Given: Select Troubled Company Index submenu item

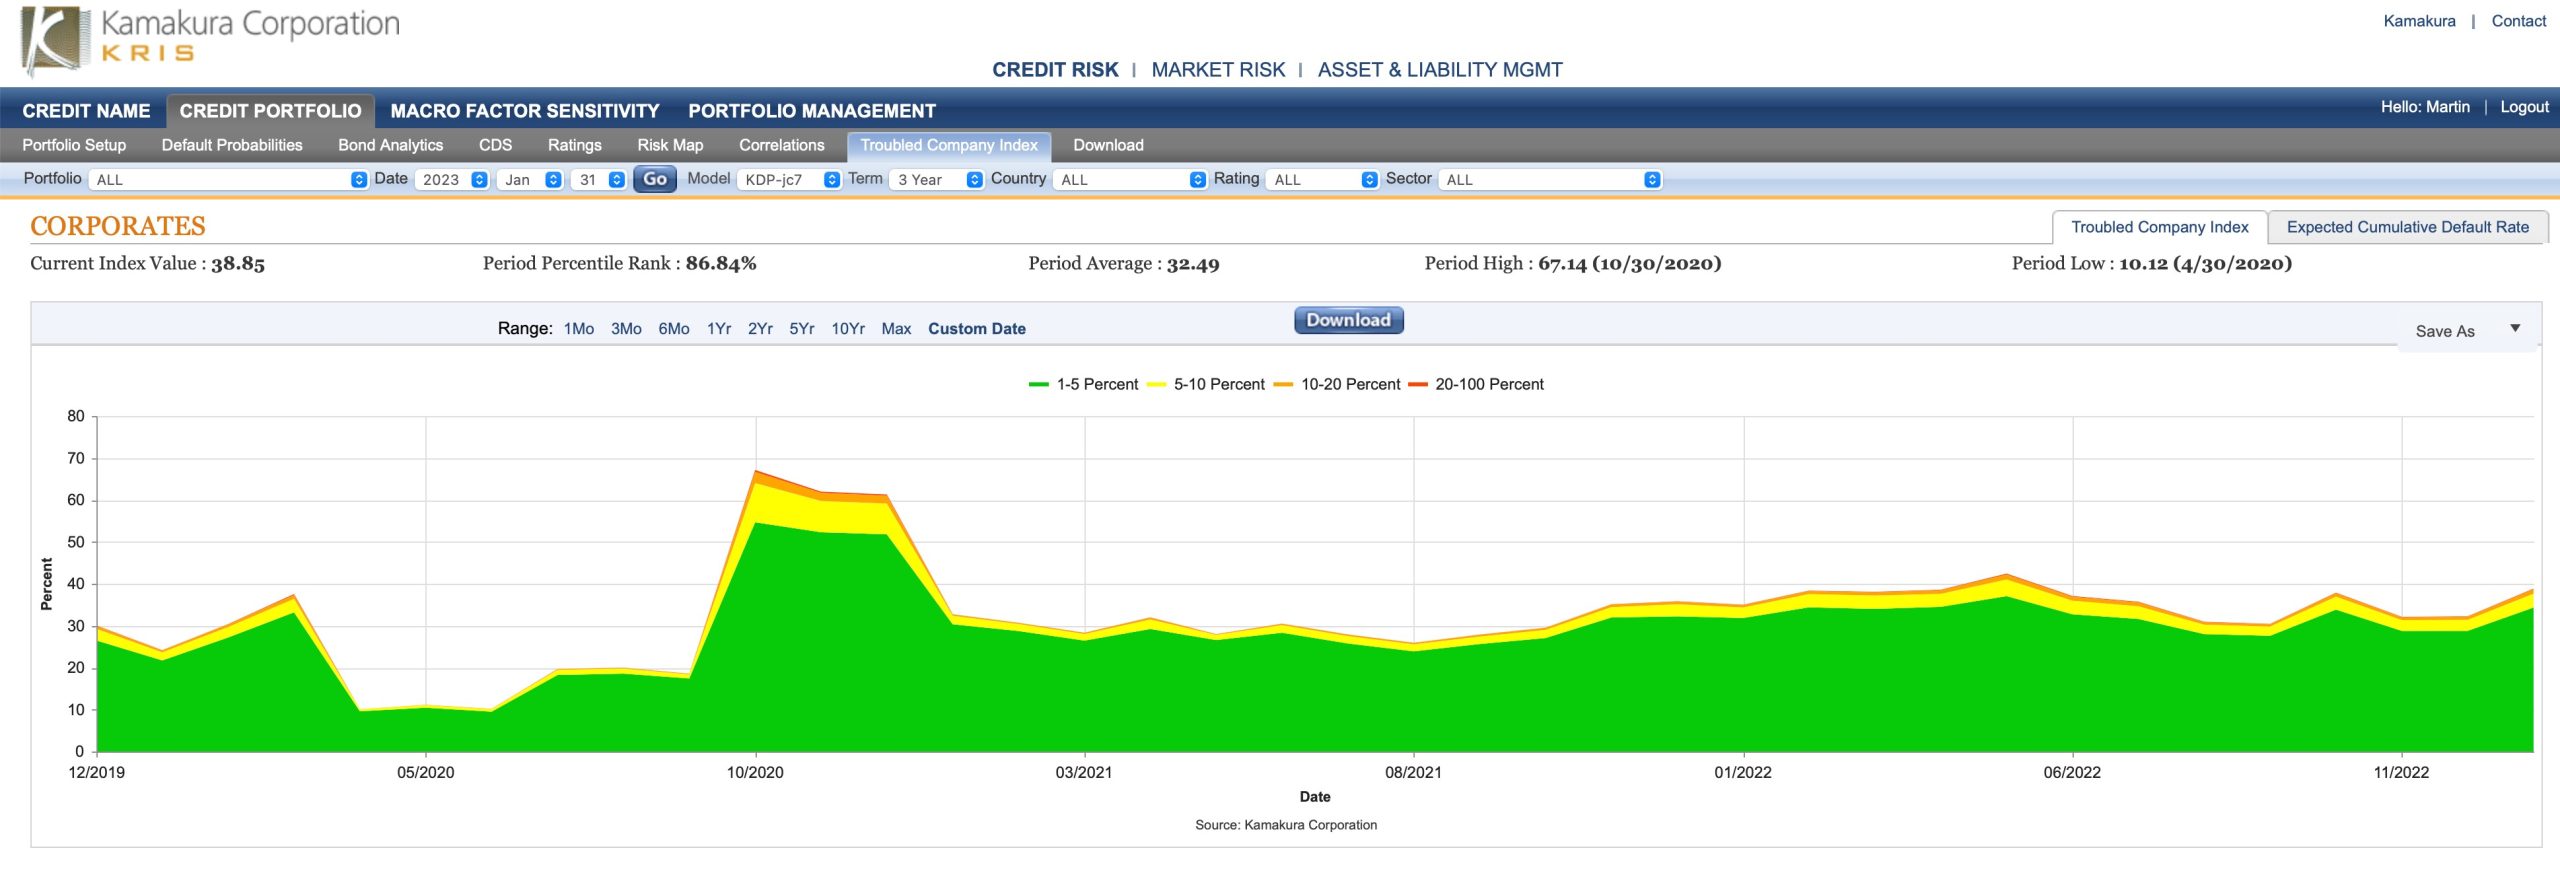Looking at the screenshot, I should [949, 146].
